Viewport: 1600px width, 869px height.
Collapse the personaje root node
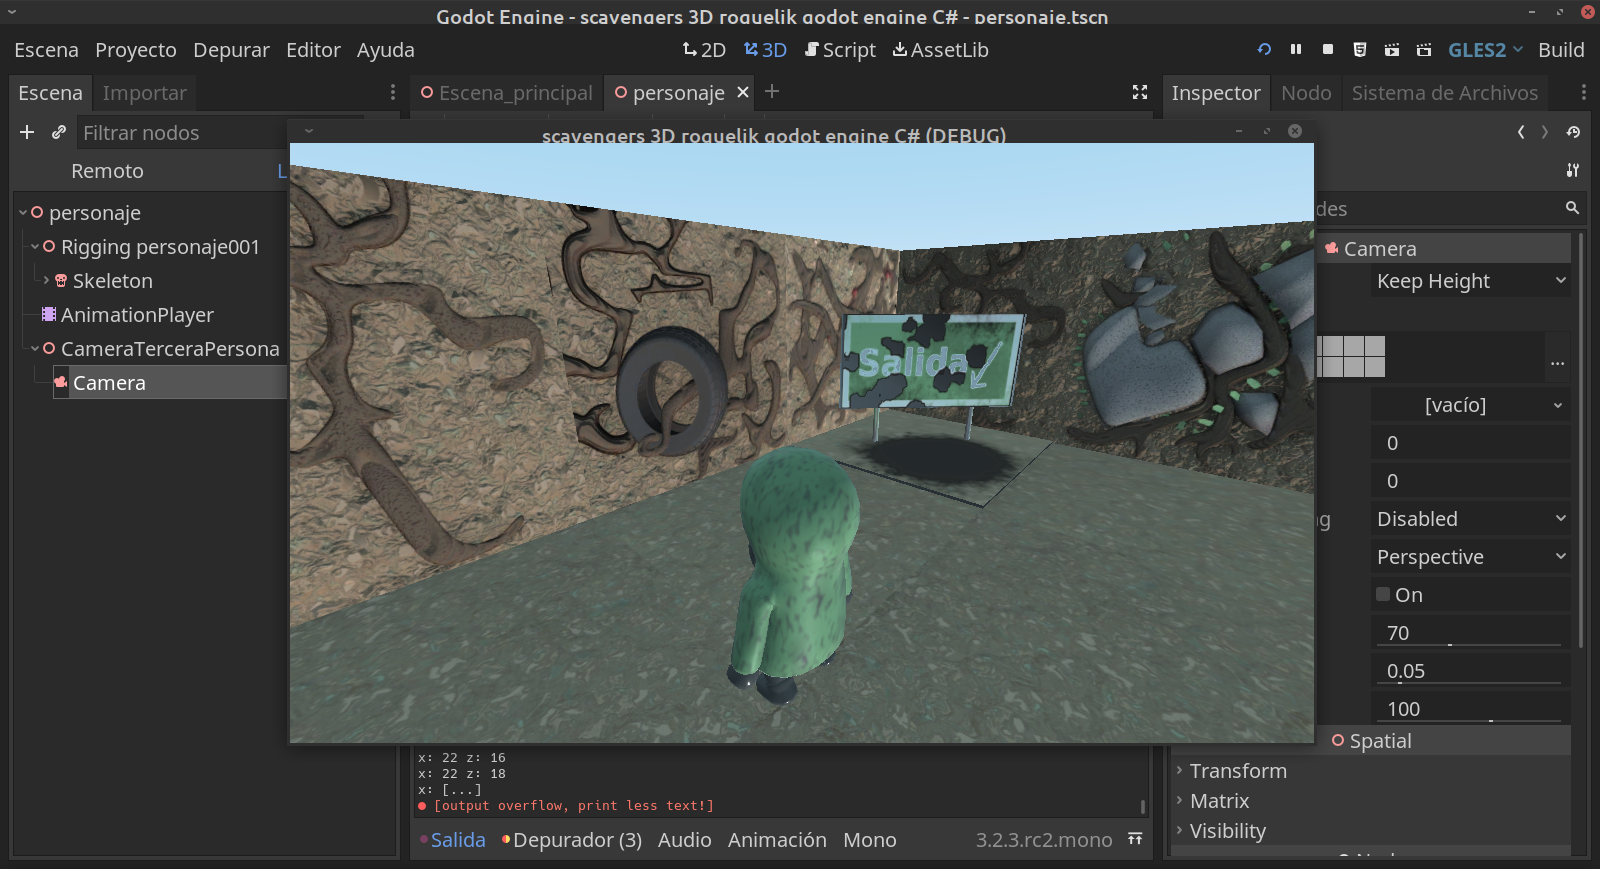point(23,213)
